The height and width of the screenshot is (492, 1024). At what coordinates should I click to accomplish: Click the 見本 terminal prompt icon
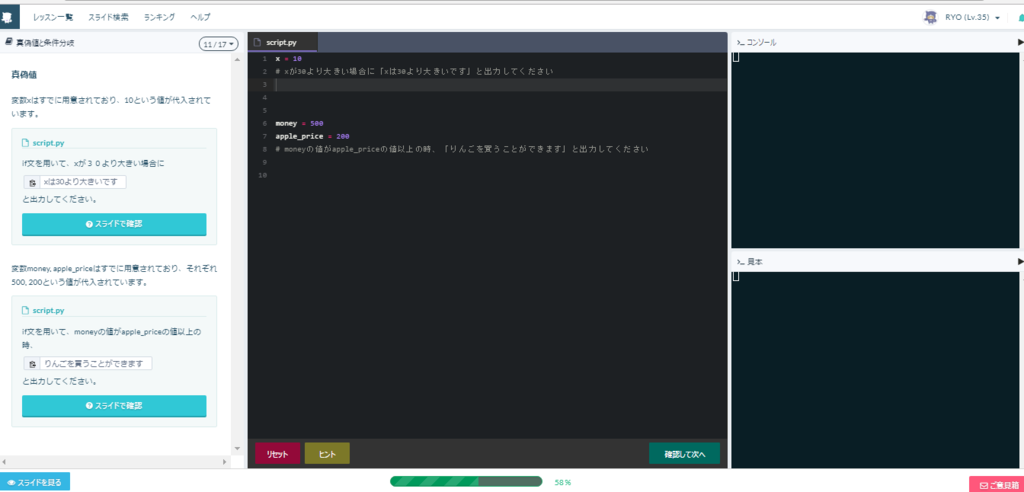(741, 262)
